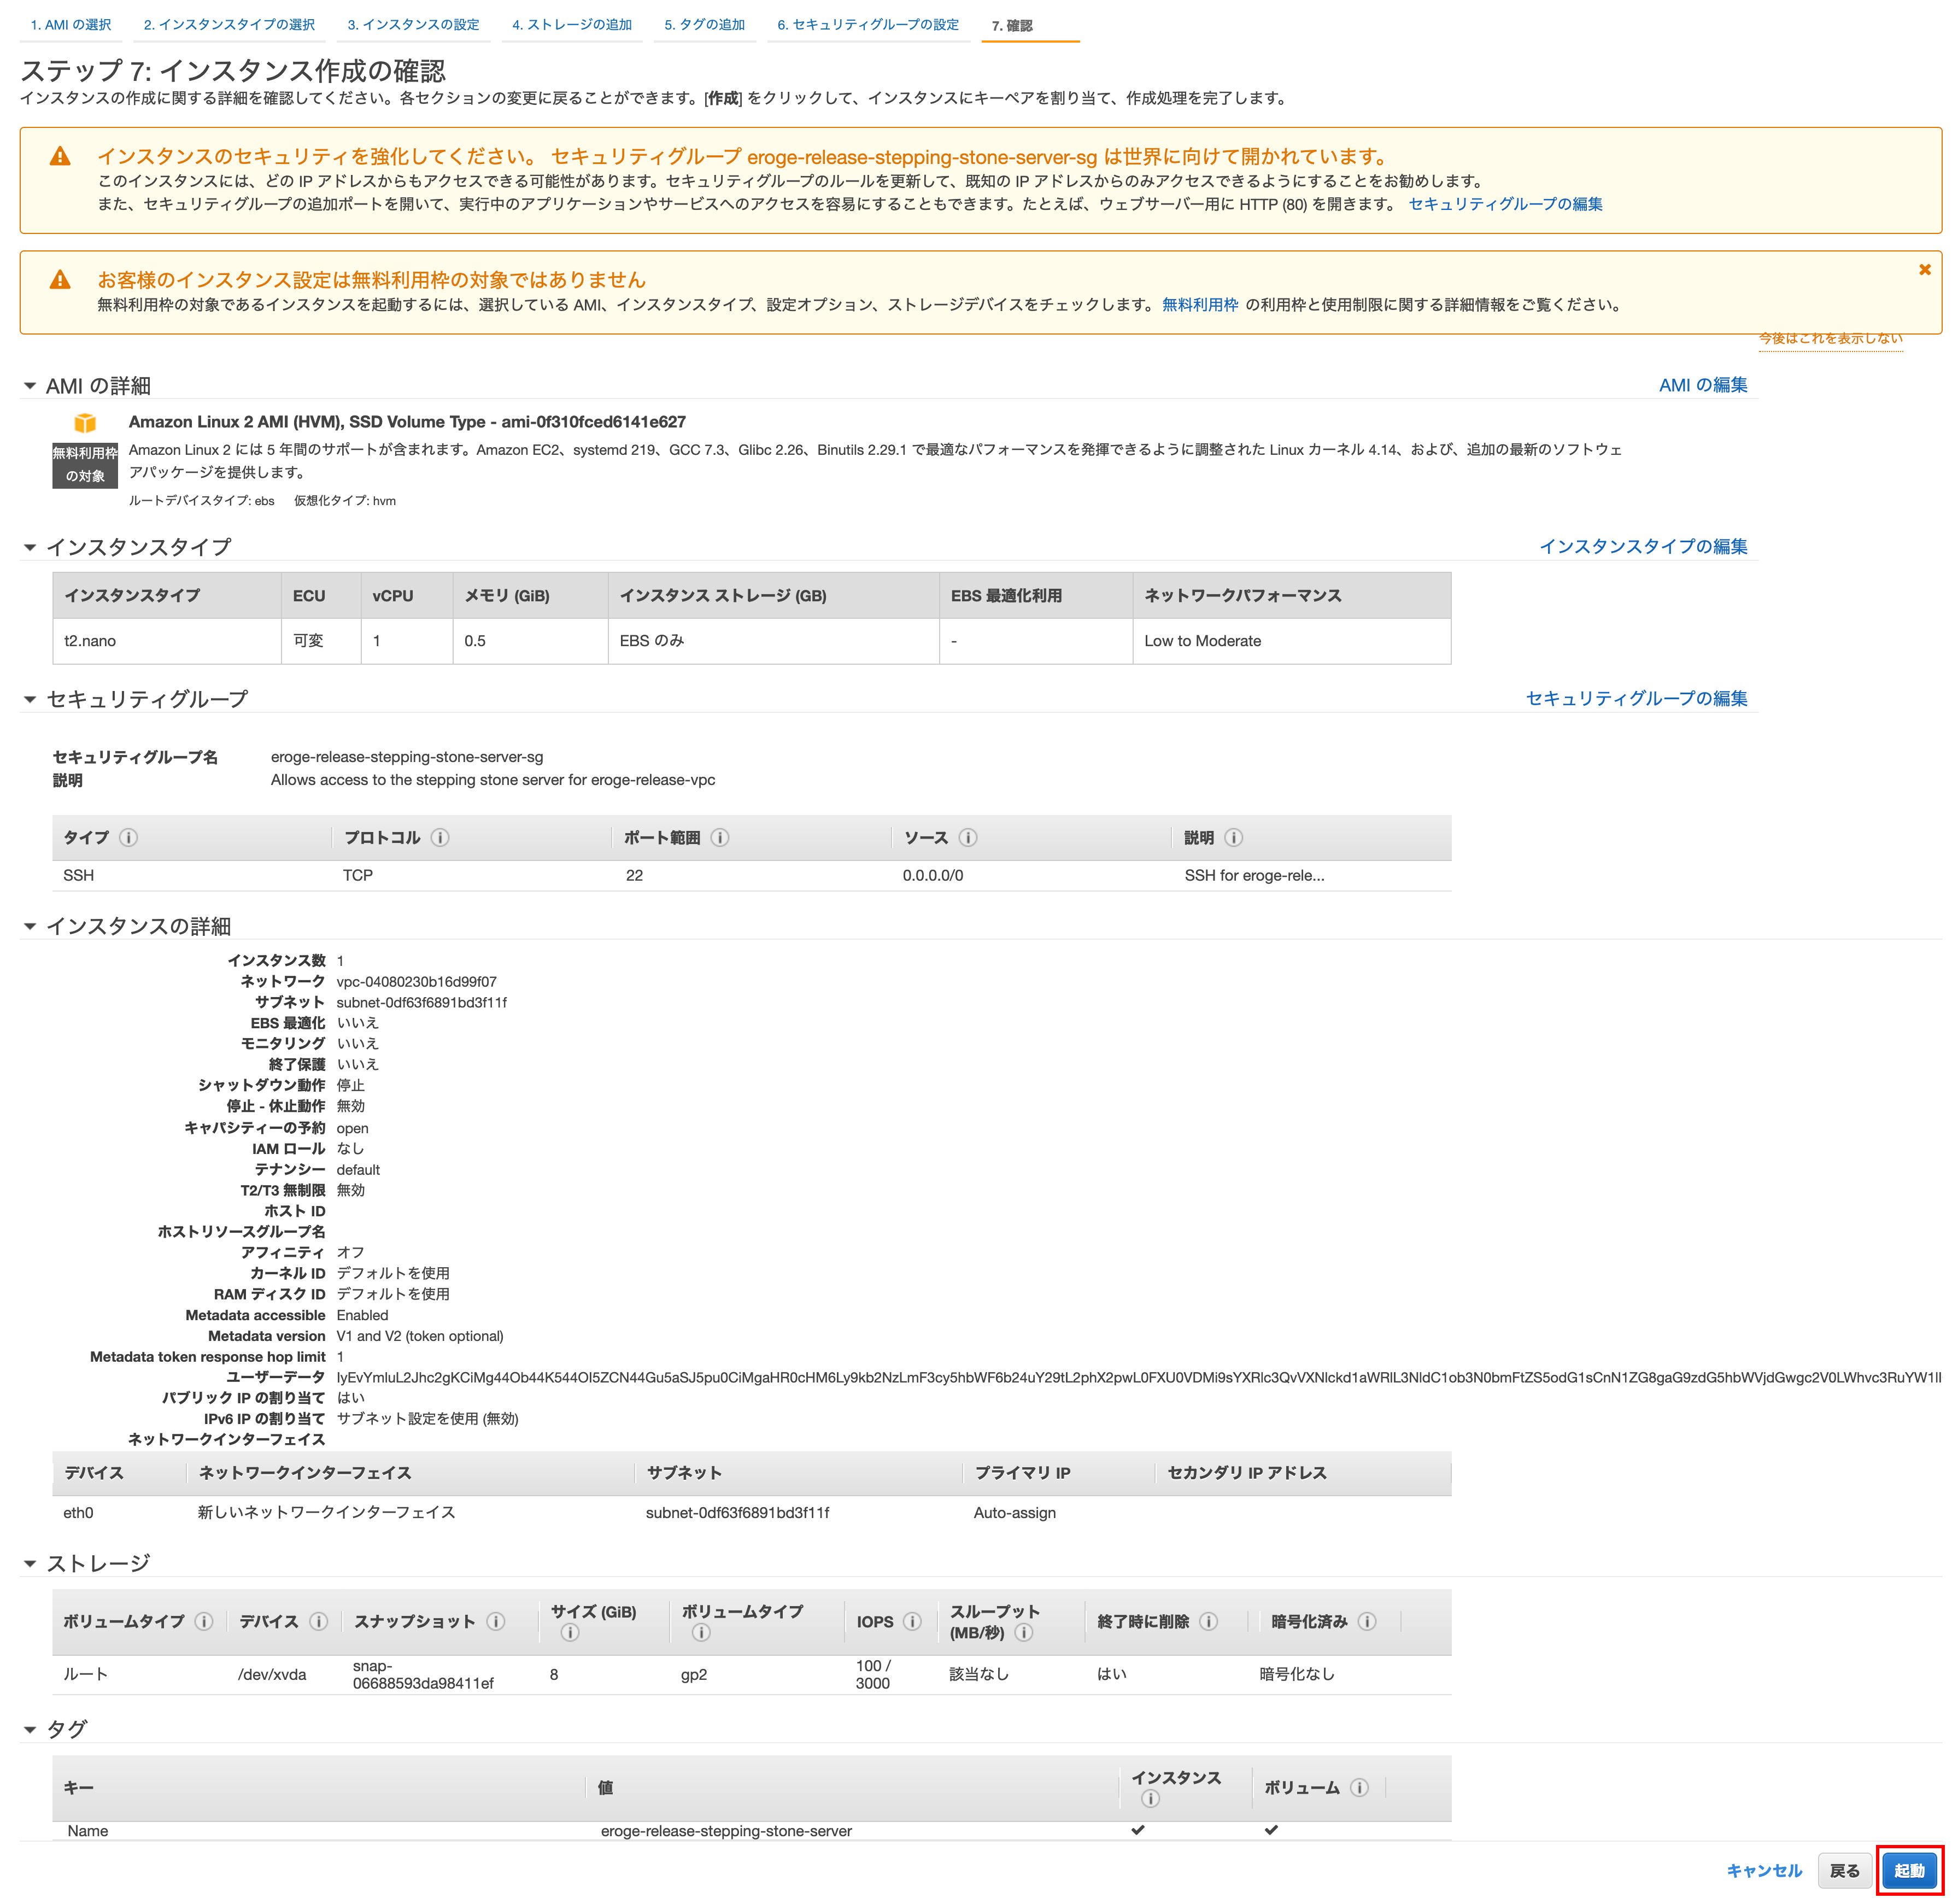Collapse the AMI の詳細 section
The height and width of the screenshot is (1904, 1958).
tap(30, 386)
